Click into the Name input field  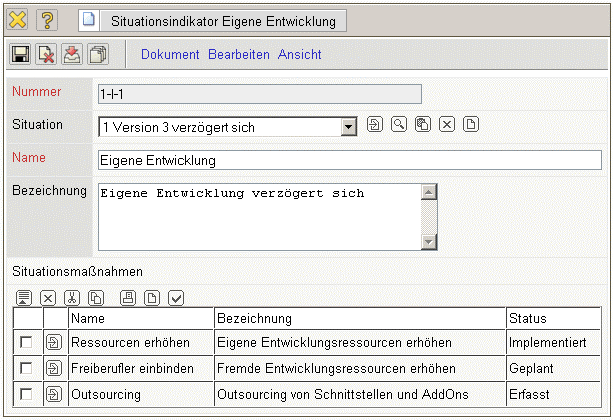coord(349,160)
